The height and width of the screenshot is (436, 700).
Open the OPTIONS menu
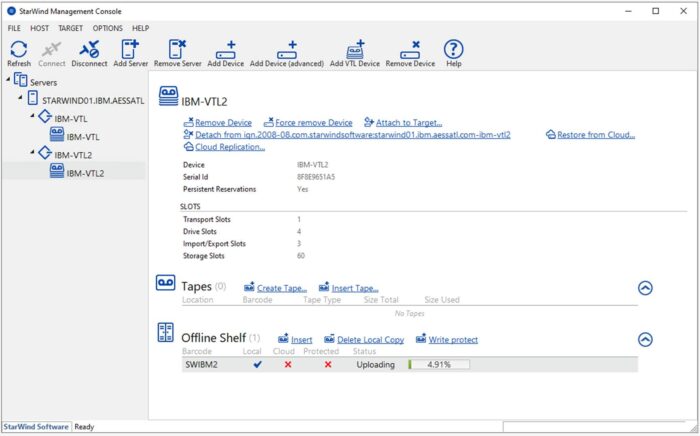click(108, 28)
